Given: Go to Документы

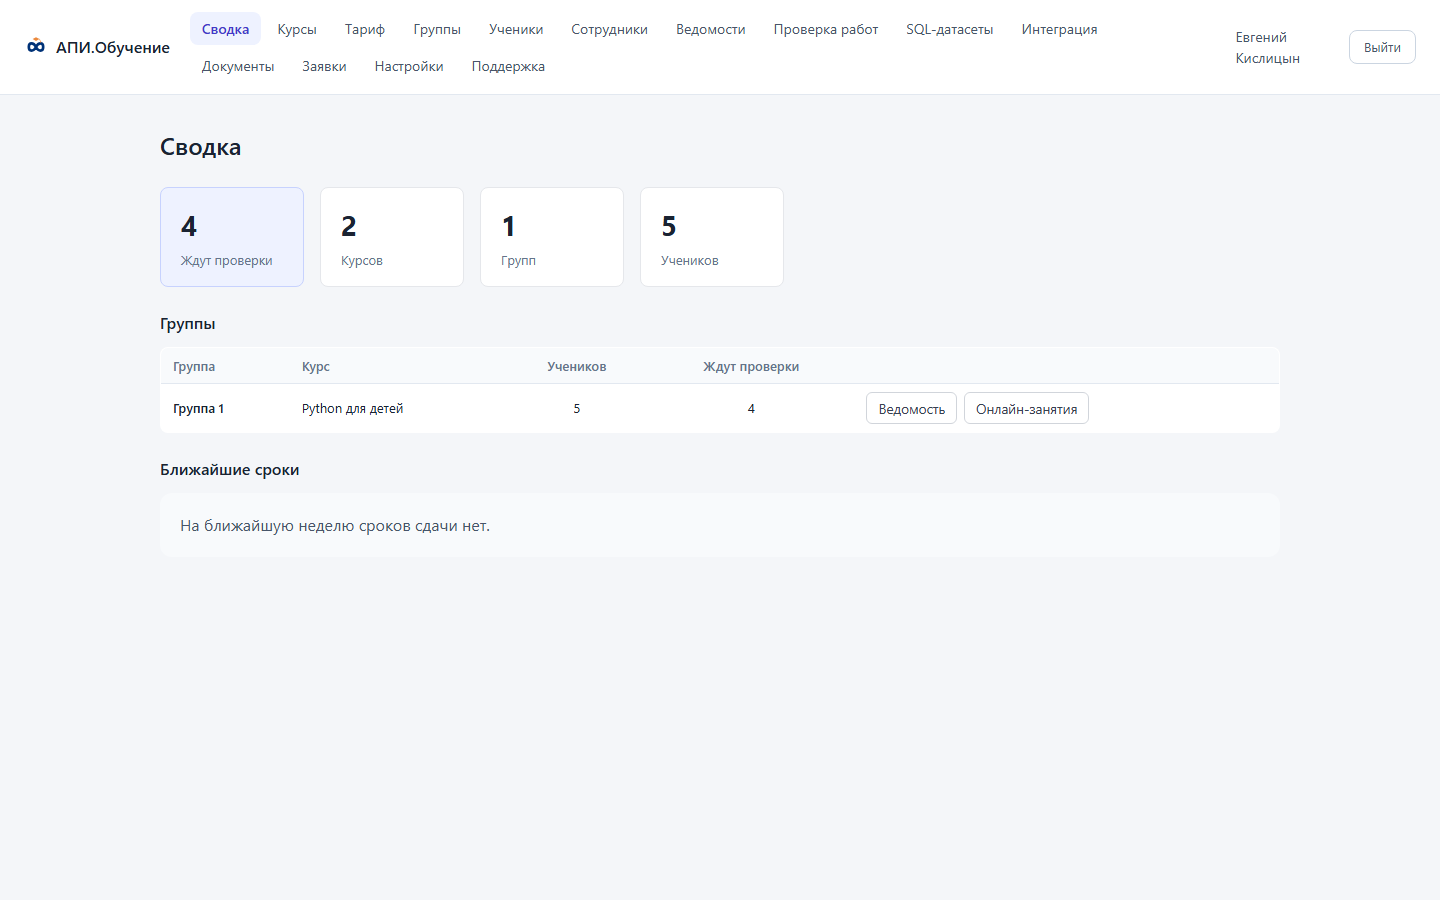Looking at the screenshot, I should point(238,66).
